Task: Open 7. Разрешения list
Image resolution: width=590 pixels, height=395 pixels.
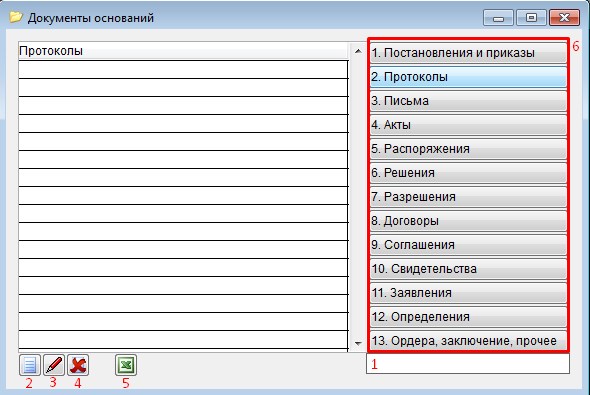Action: point(468,197)
